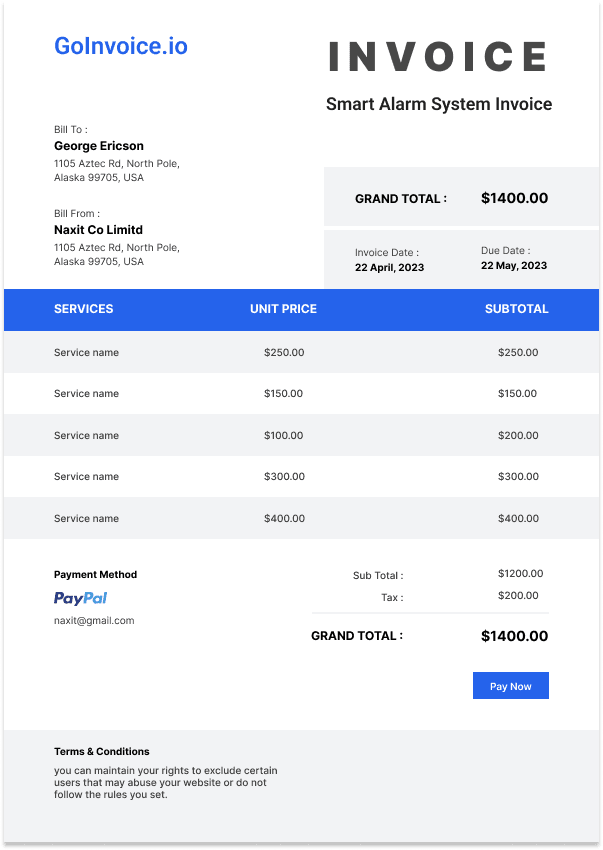Select the George Ericson customer name
Viewport: 603px width, 850px height.
(99, 146)
